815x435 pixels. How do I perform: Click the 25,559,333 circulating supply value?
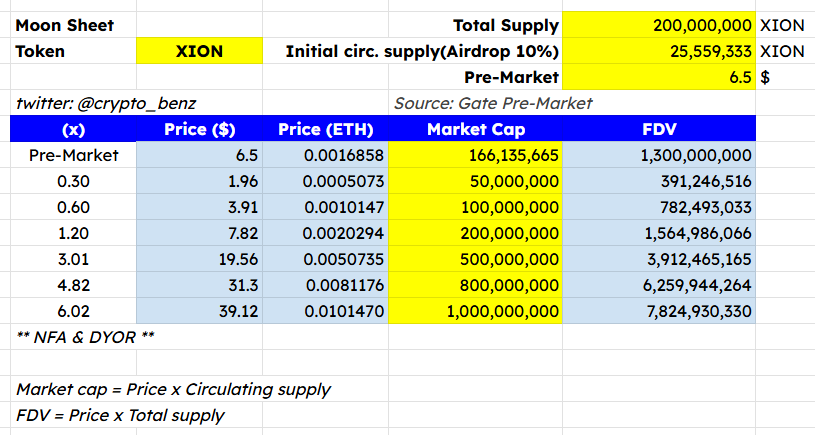point(659,51)
